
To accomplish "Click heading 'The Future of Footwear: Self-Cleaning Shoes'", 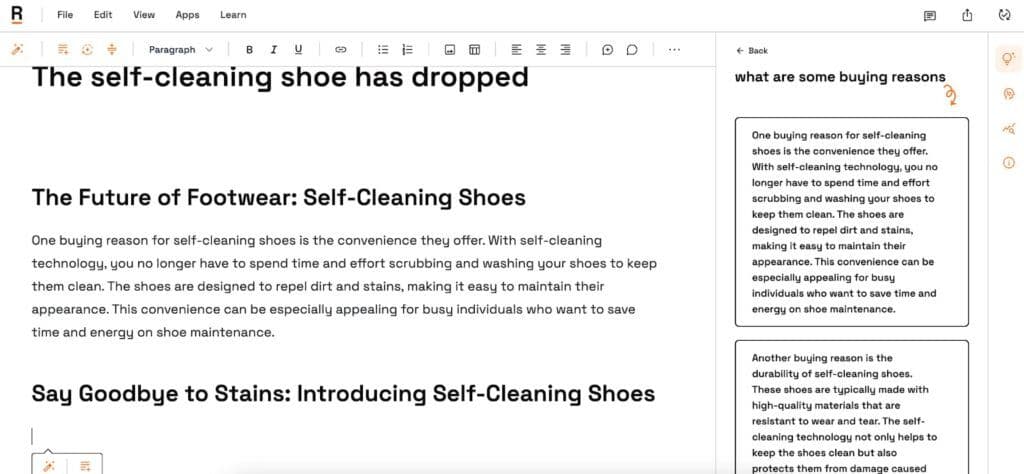I will [x=279, y=197].
